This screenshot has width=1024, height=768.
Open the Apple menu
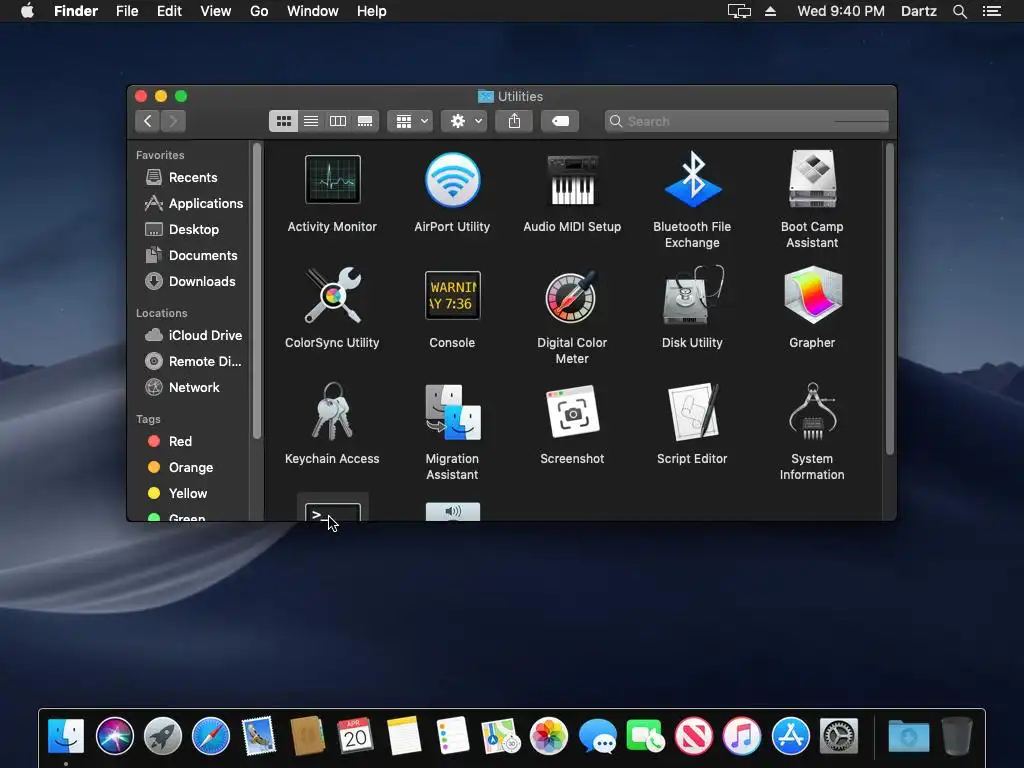click(27, 11)
